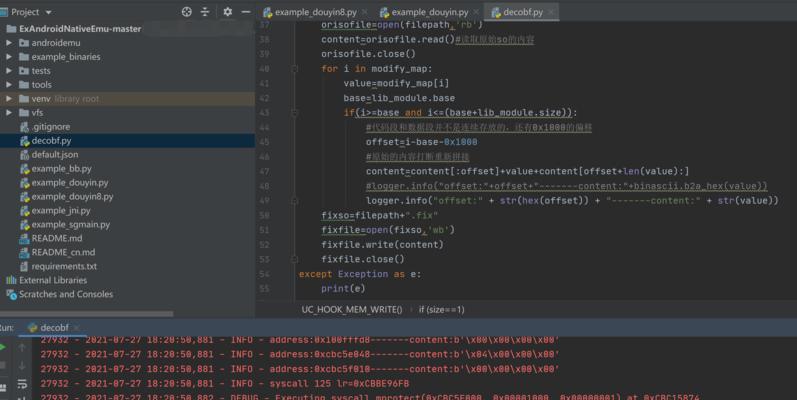Expand the example_binaries folder arrow
Image resolution: width=797 pixels, height=400 pixels.
[x=9, y=57]
